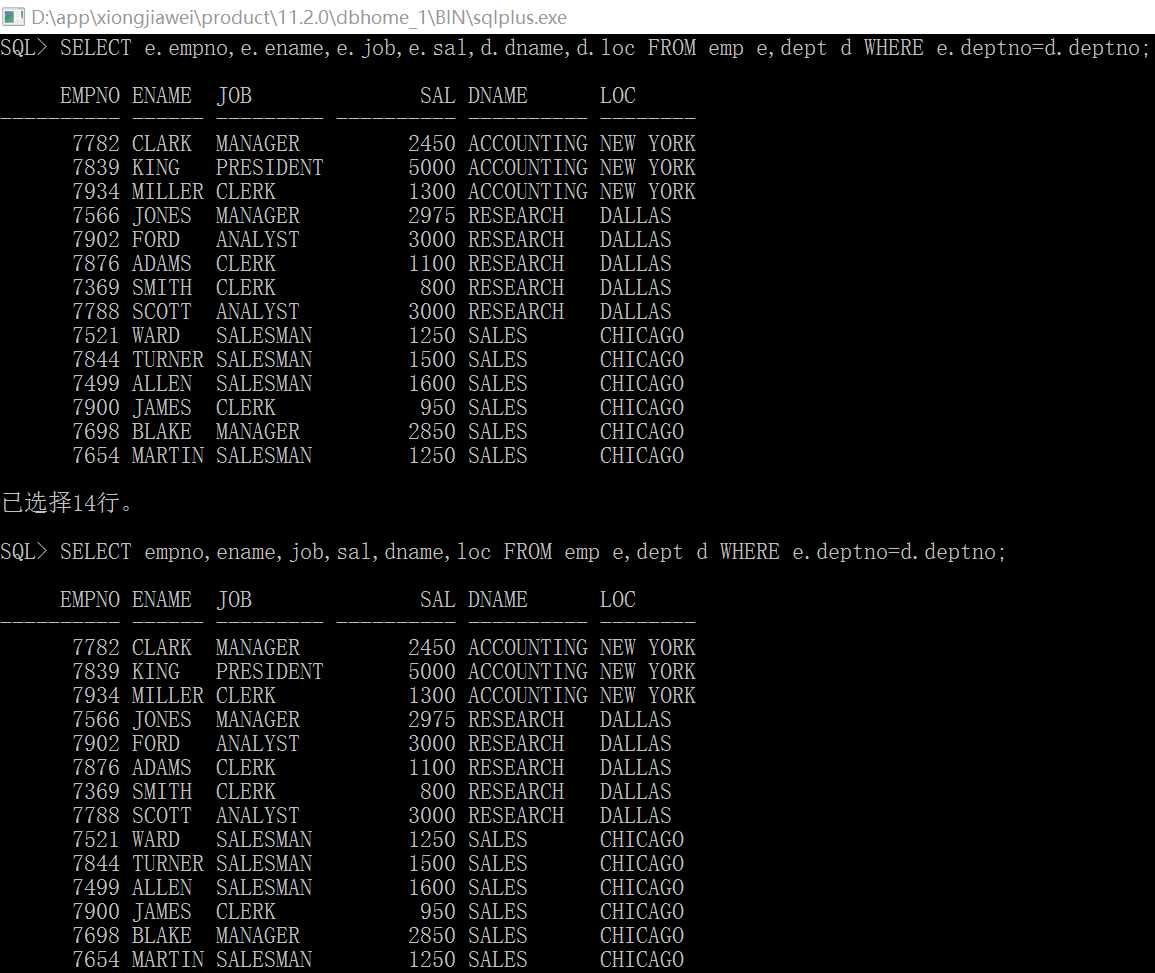Click the sqlplus.exe path in title bar
The image size is (1155, 973).
pos(299,17)
